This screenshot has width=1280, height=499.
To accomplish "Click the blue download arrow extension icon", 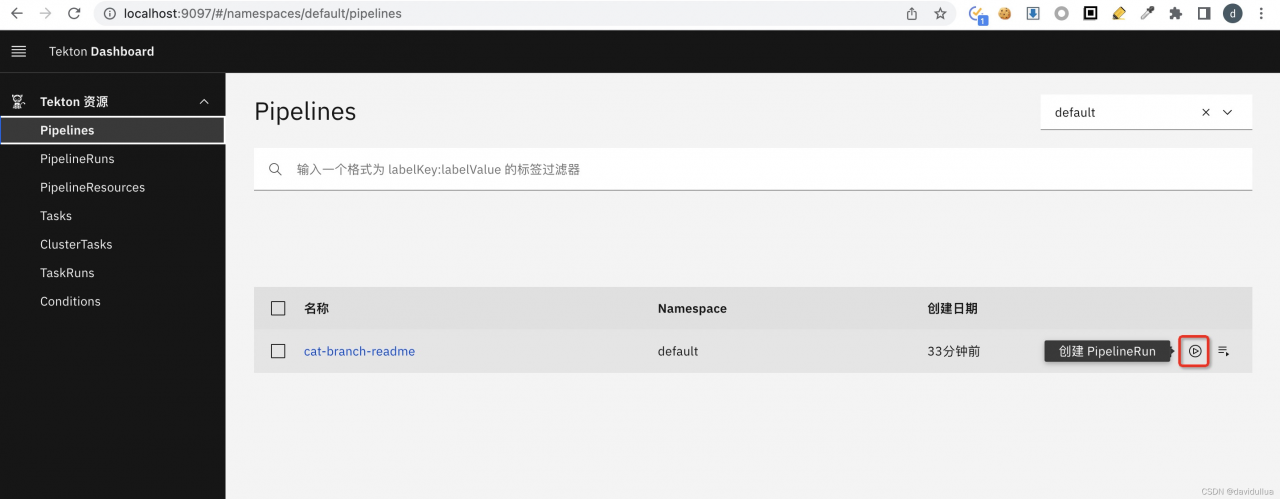I will [x=1033, y=14].
